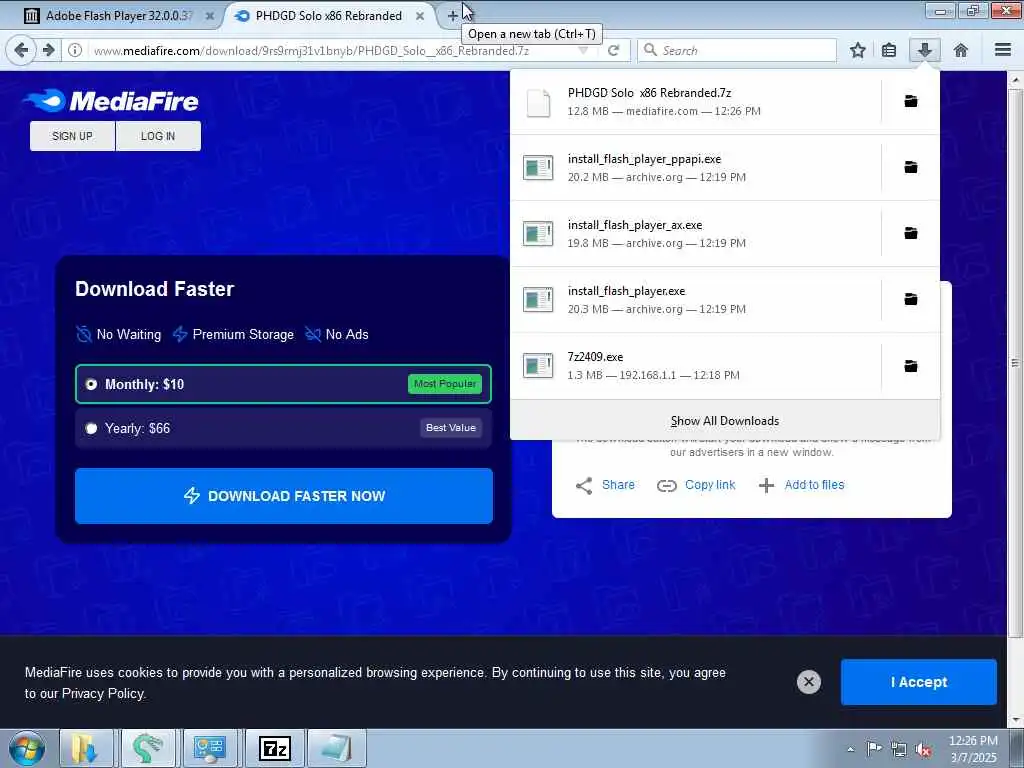Click the Add to files plus icon
The height and width of the screenshot is (768, 1024).
[766, 485]
